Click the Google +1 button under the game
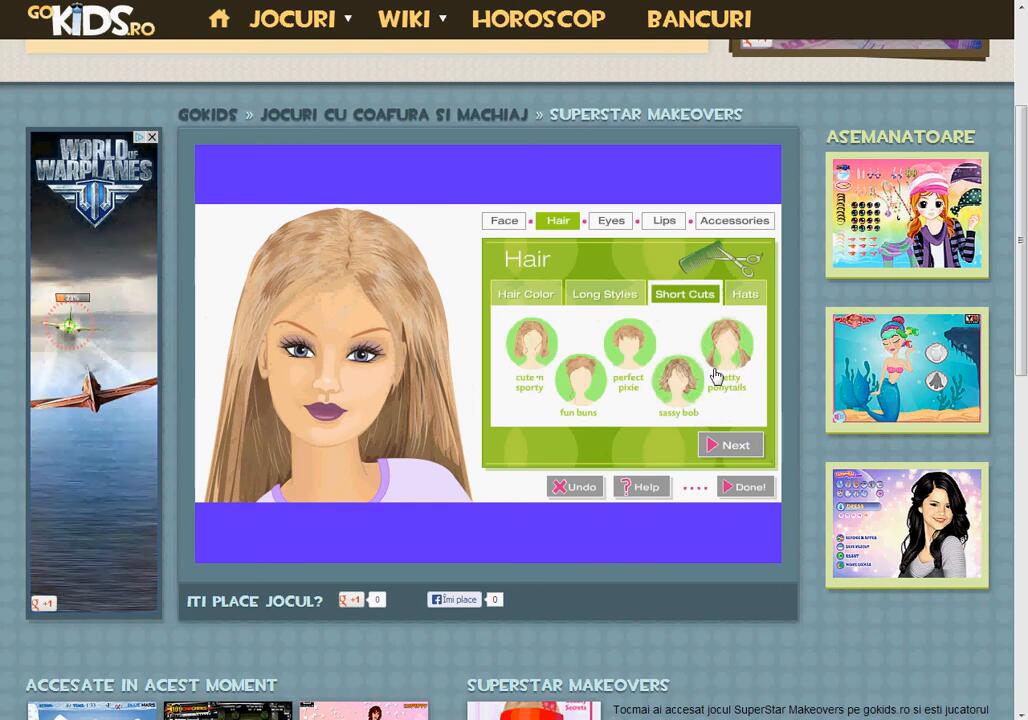 (x=351, y=600)
